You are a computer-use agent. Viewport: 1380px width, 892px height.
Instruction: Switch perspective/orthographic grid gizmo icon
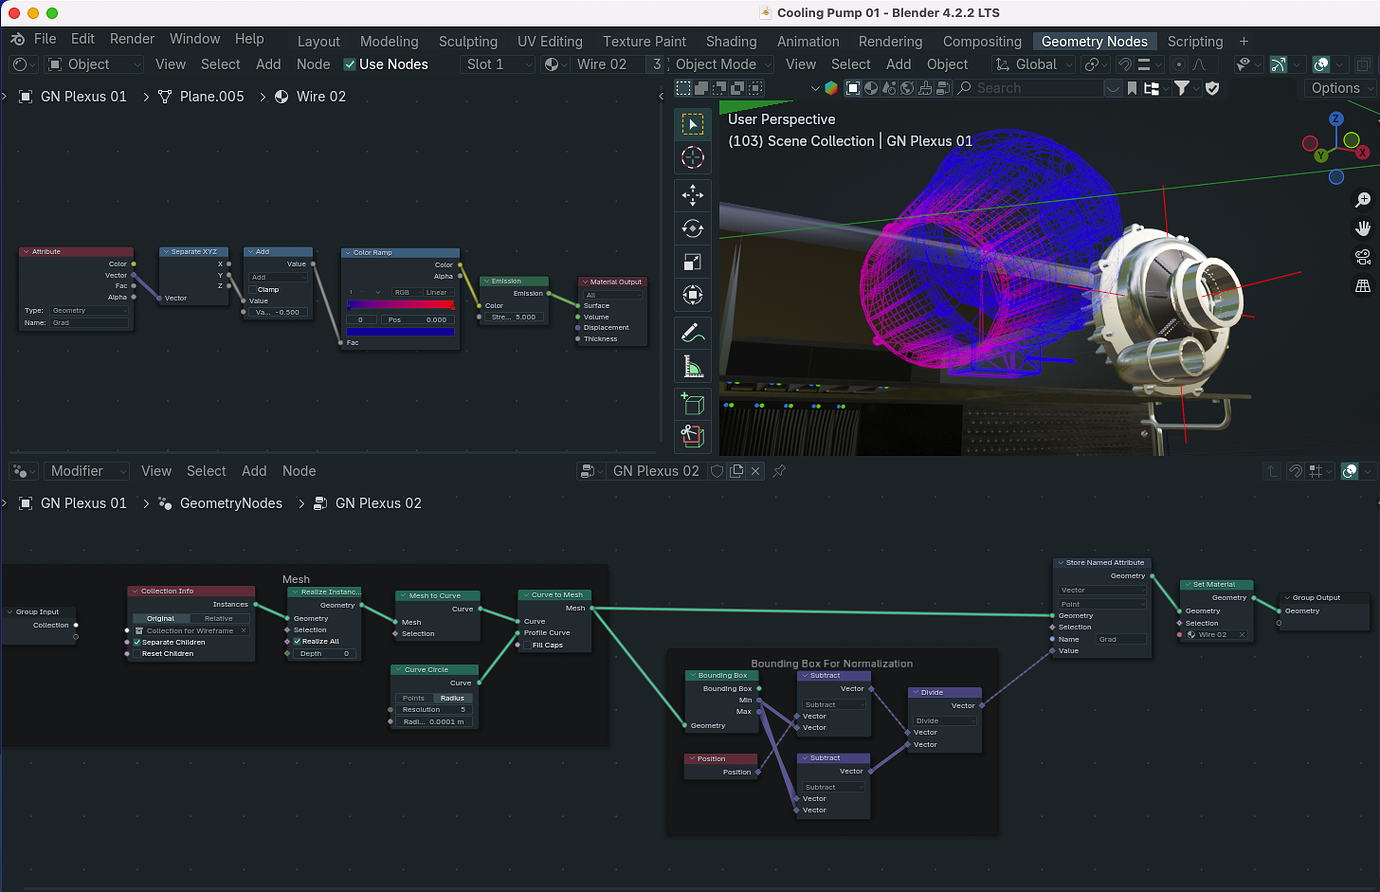click(1362, 286)
